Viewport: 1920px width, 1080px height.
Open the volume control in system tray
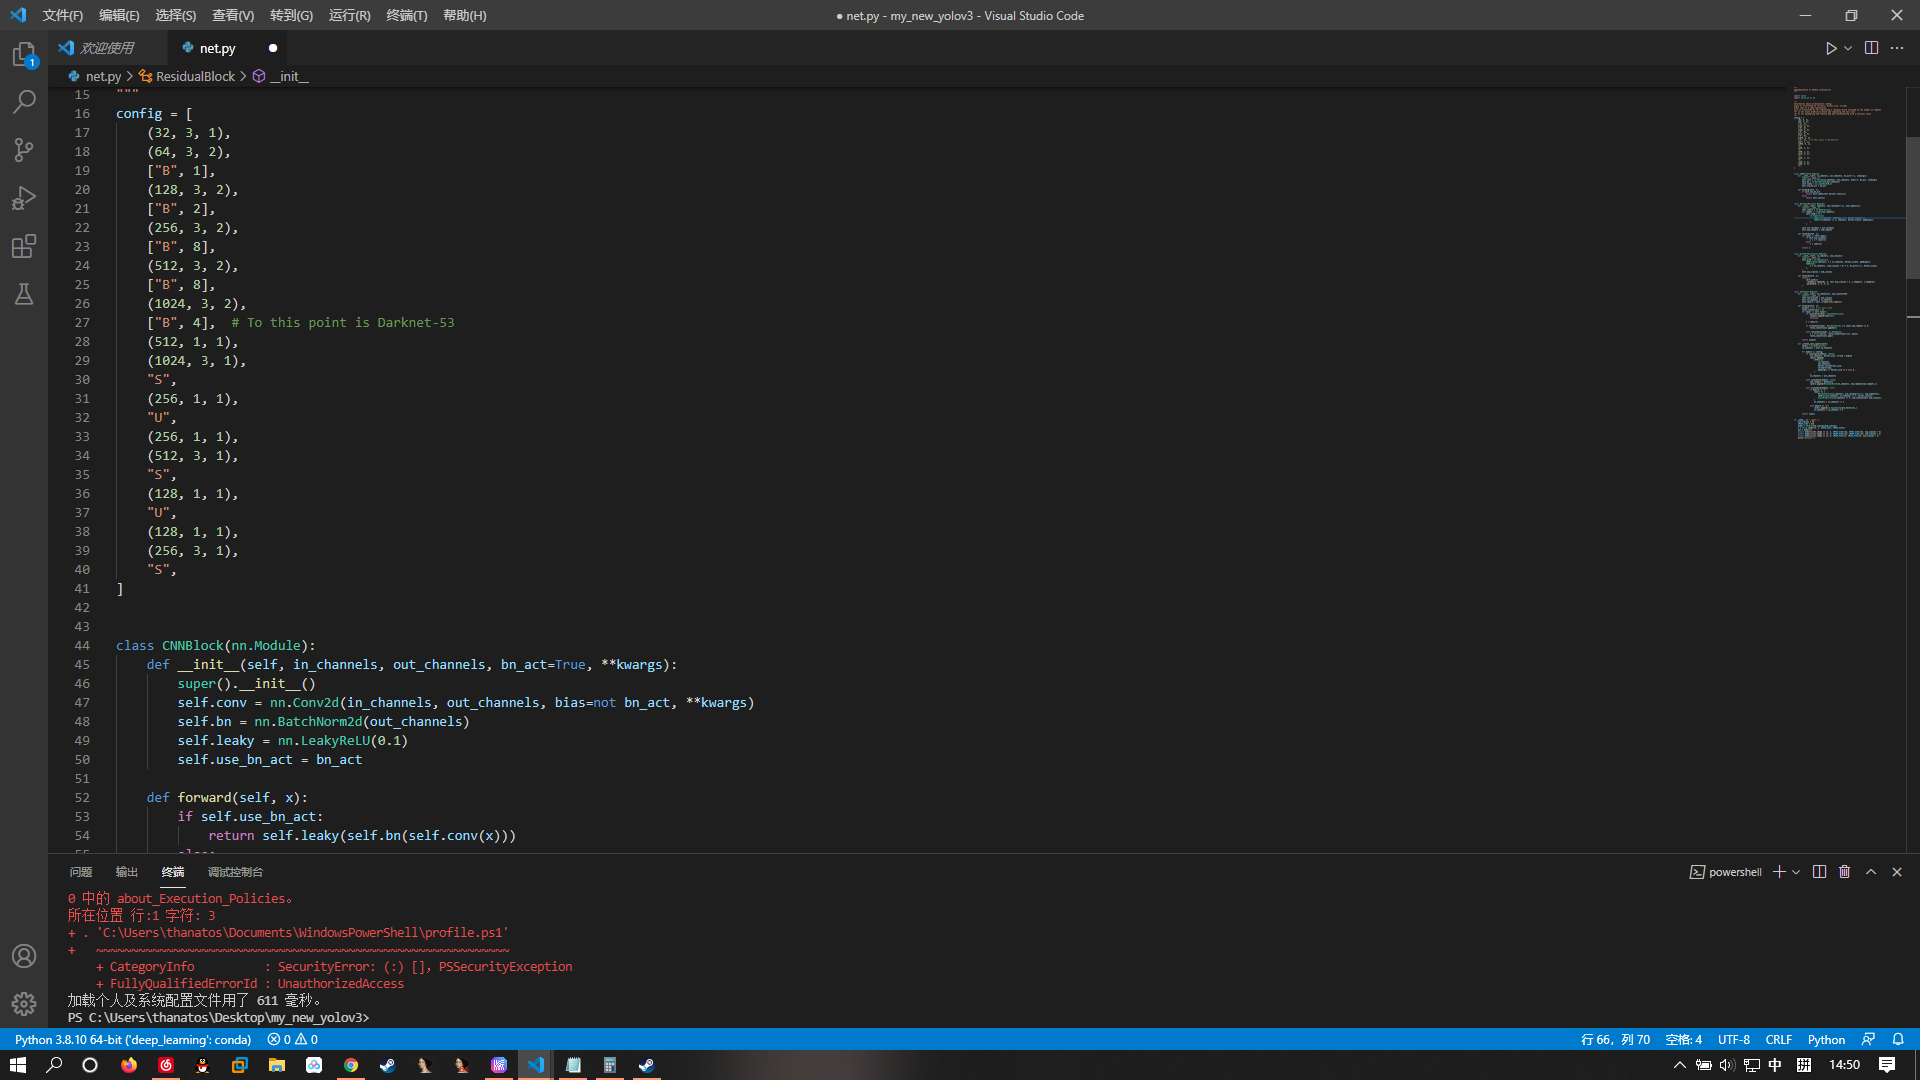(x=1727, y=1065)
